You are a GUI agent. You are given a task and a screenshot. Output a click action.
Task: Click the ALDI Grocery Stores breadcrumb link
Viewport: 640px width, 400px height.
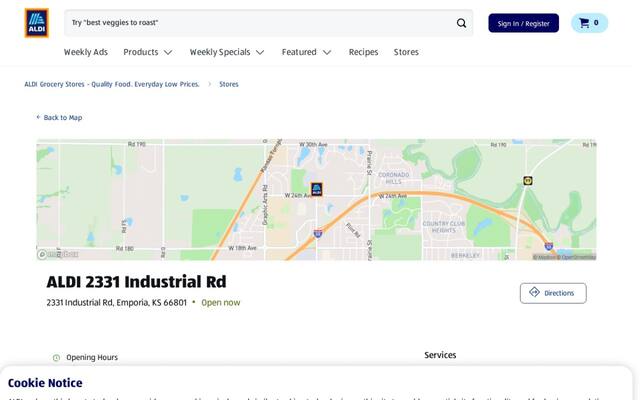pos(112,84)
